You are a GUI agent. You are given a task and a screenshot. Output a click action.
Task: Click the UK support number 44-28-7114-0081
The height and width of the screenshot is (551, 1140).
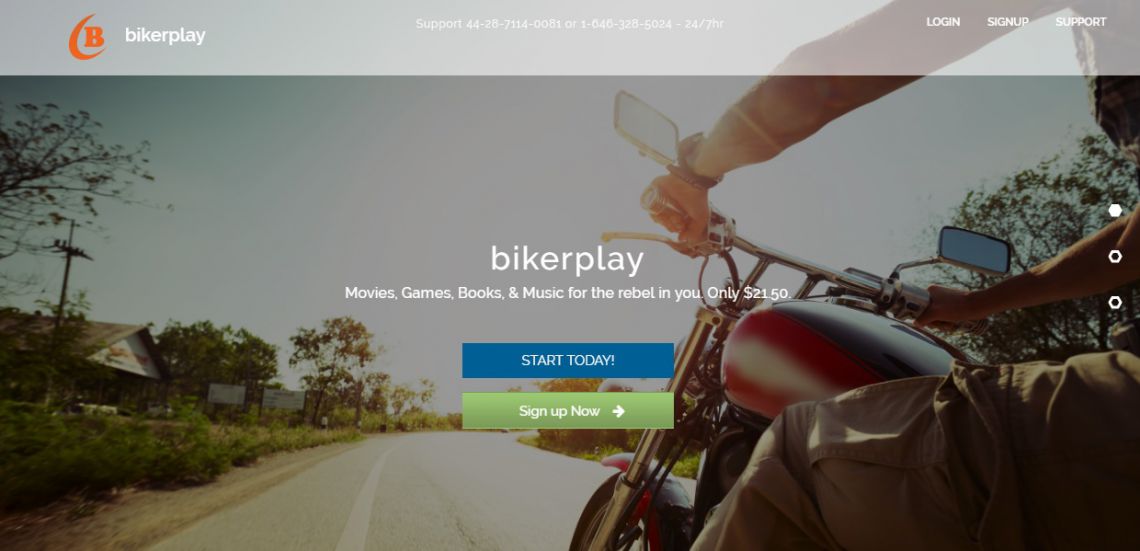pyautogui.click(x=513, y=23)
